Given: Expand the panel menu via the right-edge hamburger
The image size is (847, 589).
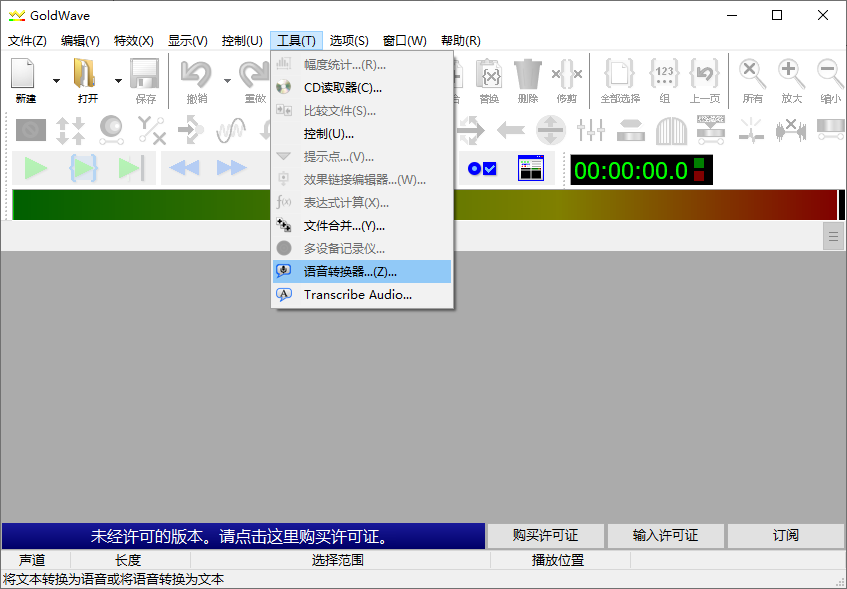Looking at the screenshot, I should click(x=833, y=236).
